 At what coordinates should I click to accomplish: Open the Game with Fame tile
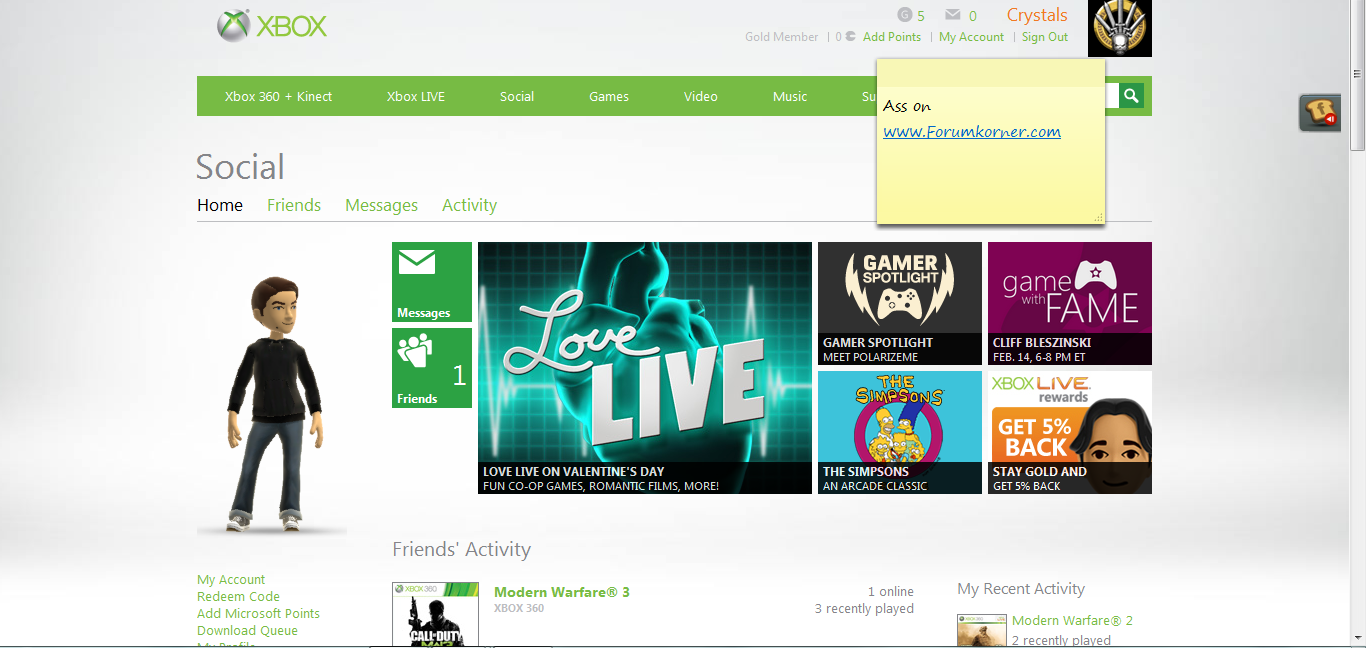tap(1070, 303)
